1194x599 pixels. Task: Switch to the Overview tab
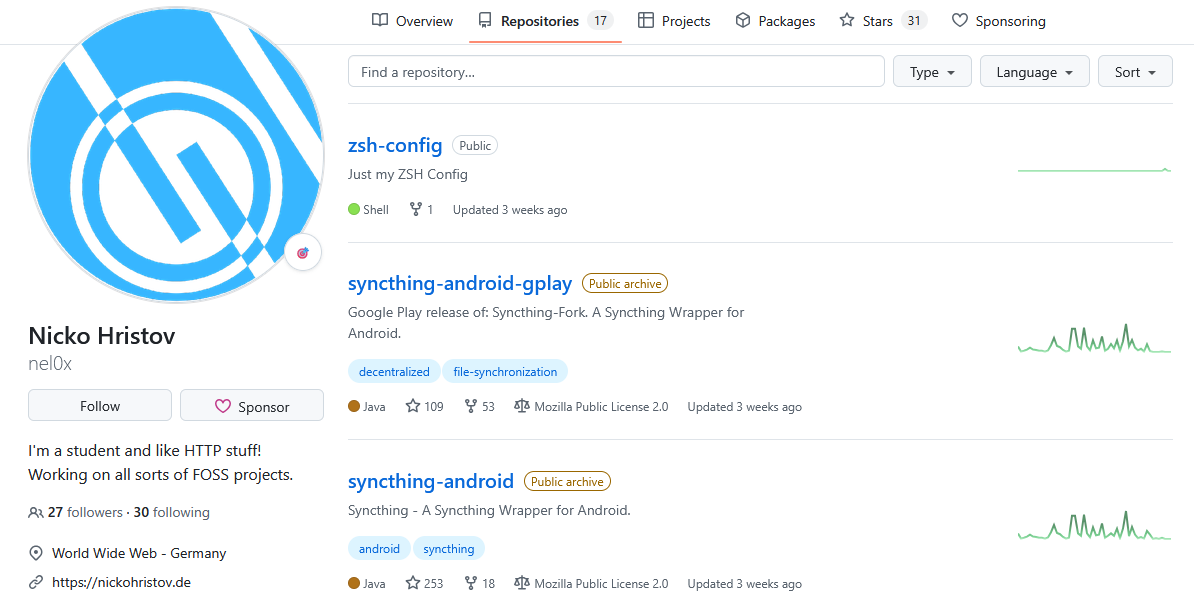click(412, 21)
